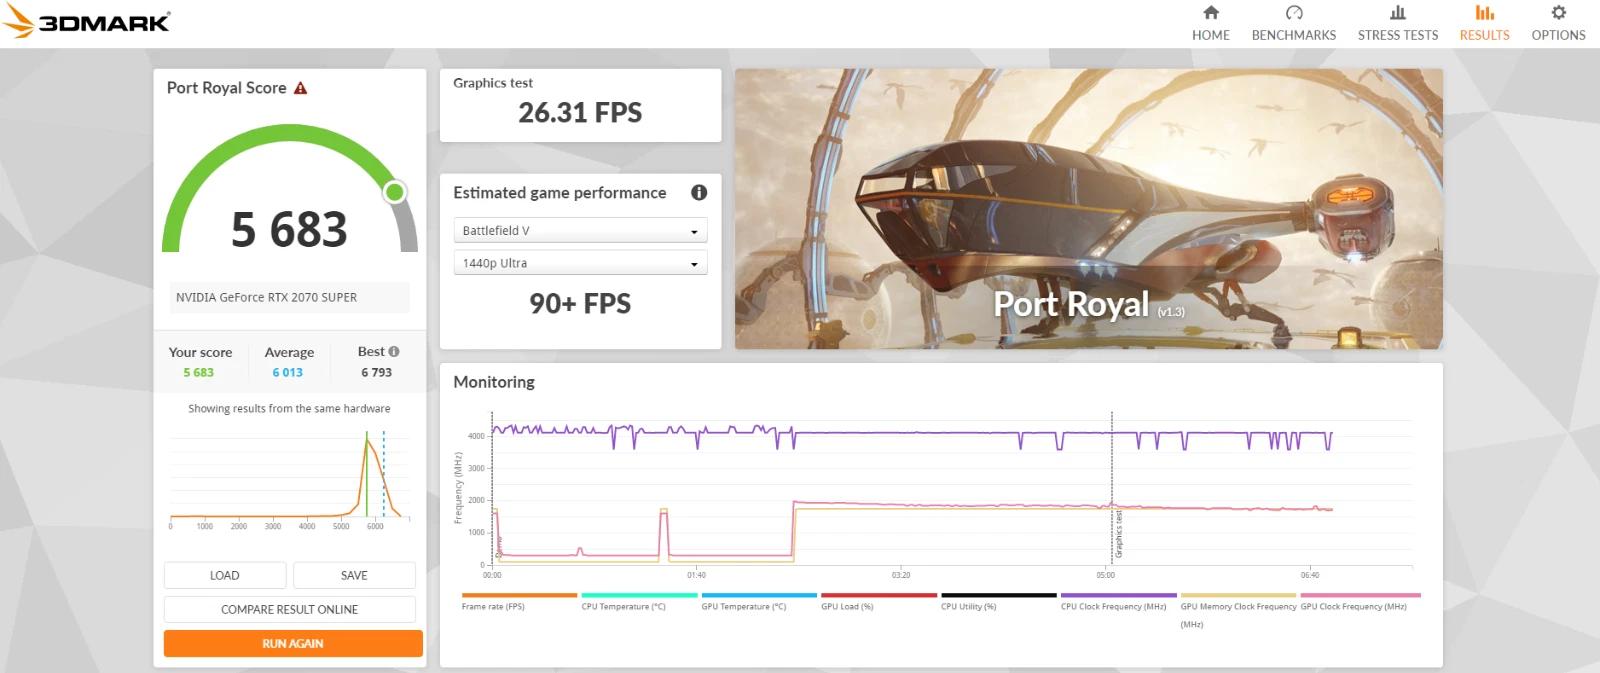The image size is (1600, 673).
Task: Click the 90+ FPS estimate text
Action: (x=580, y=304)
